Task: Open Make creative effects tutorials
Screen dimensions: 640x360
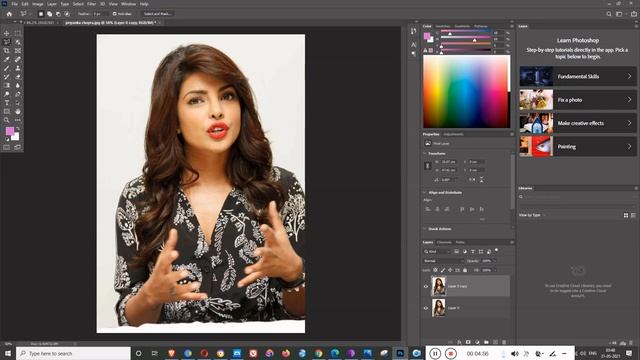Action: click(x=578, y=123)
